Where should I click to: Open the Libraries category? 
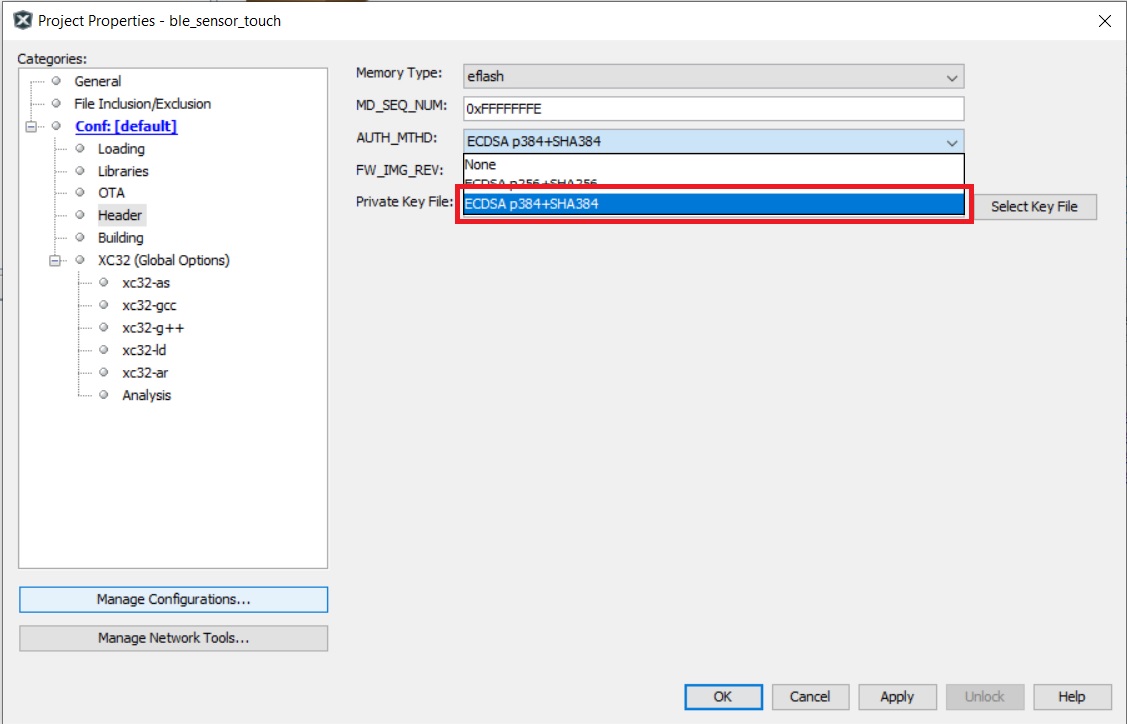(122, 171)
